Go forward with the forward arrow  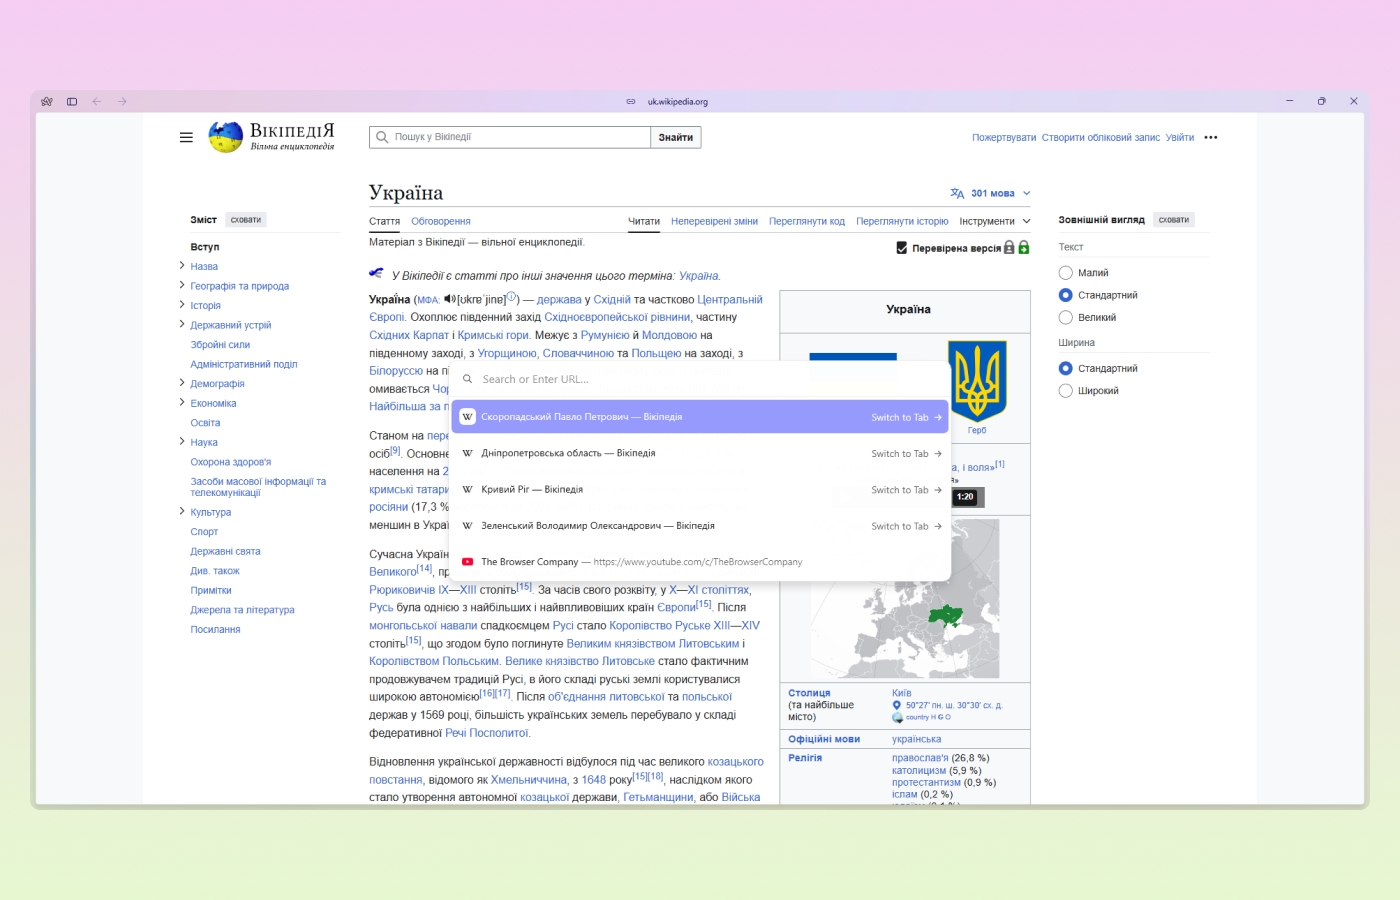pos(122,101)
